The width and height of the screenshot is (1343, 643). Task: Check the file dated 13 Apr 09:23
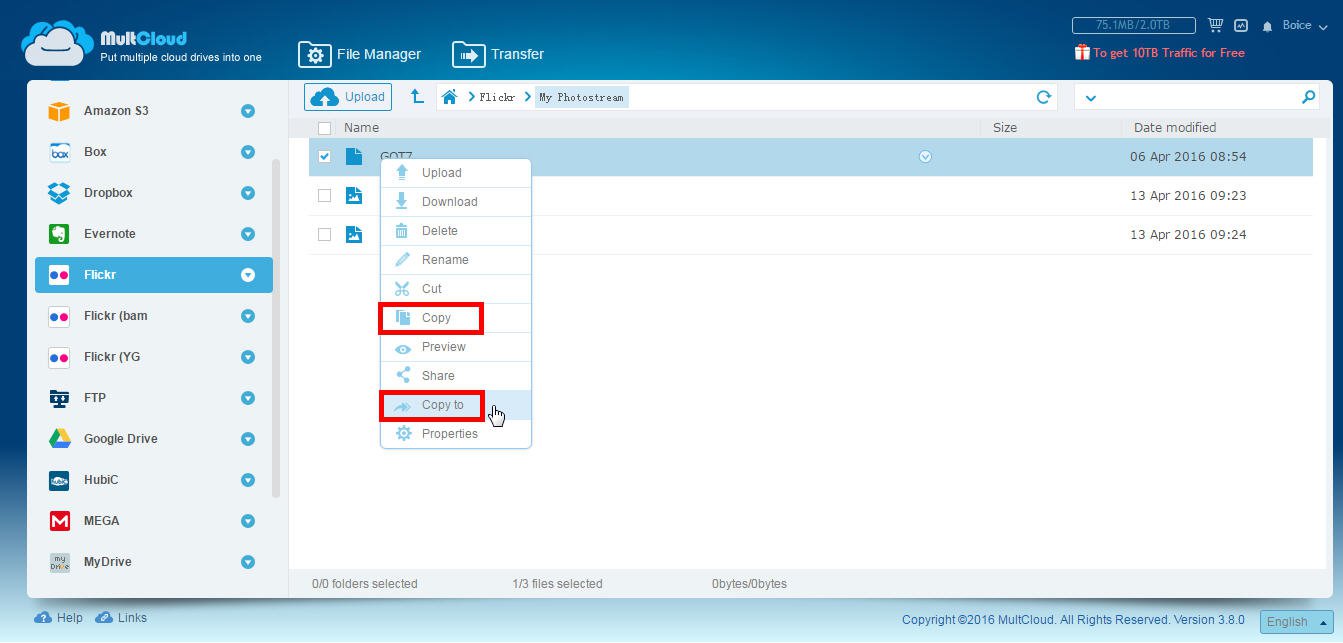pos(324,195)
